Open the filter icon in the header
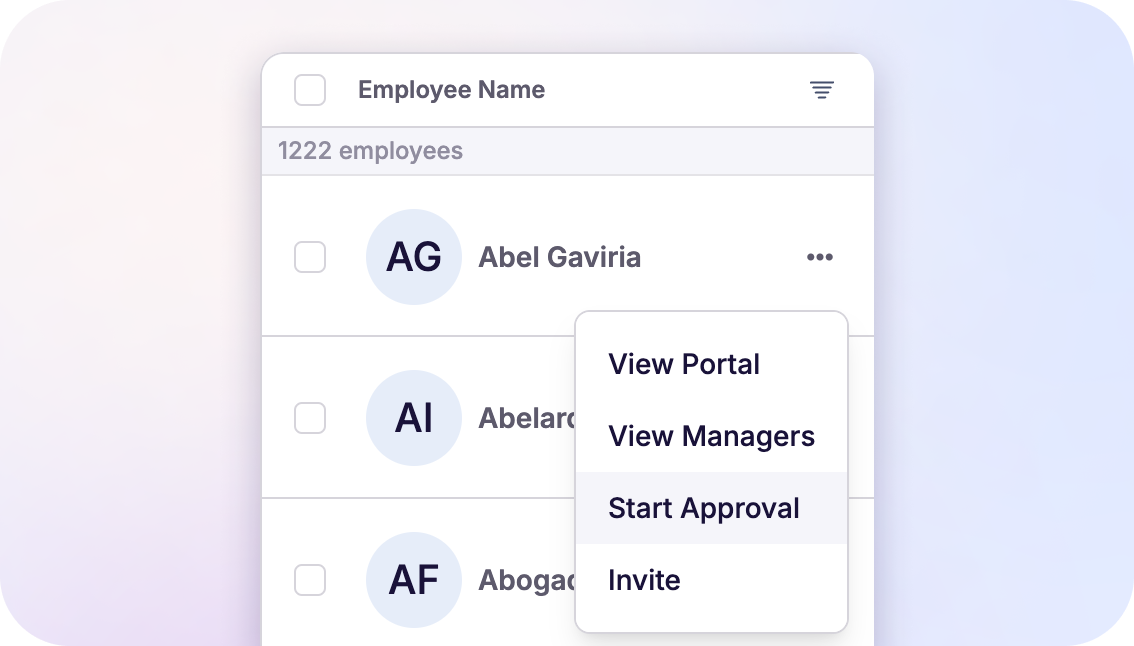Viewport: 1134px width, 646px height. (x=821, y=90)
